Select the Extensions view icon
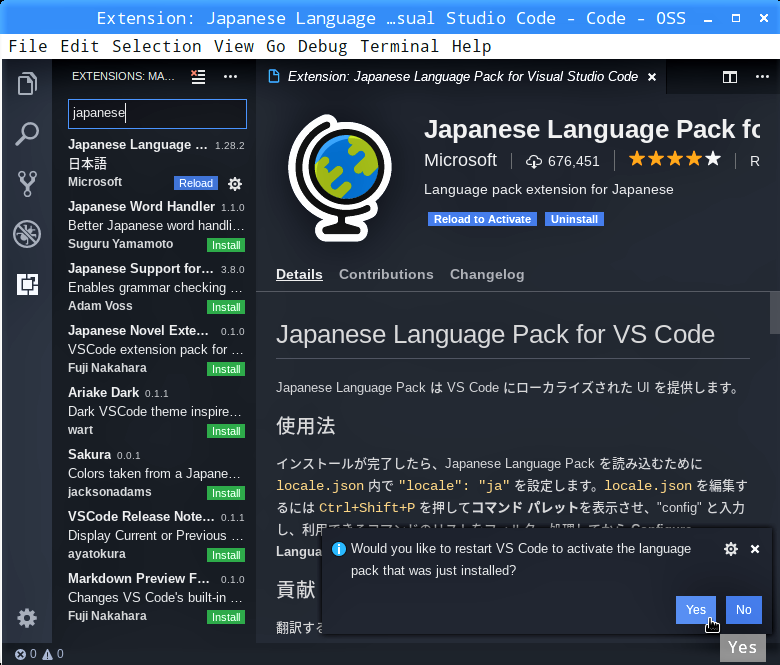780x665 pixels. [27, 285]
